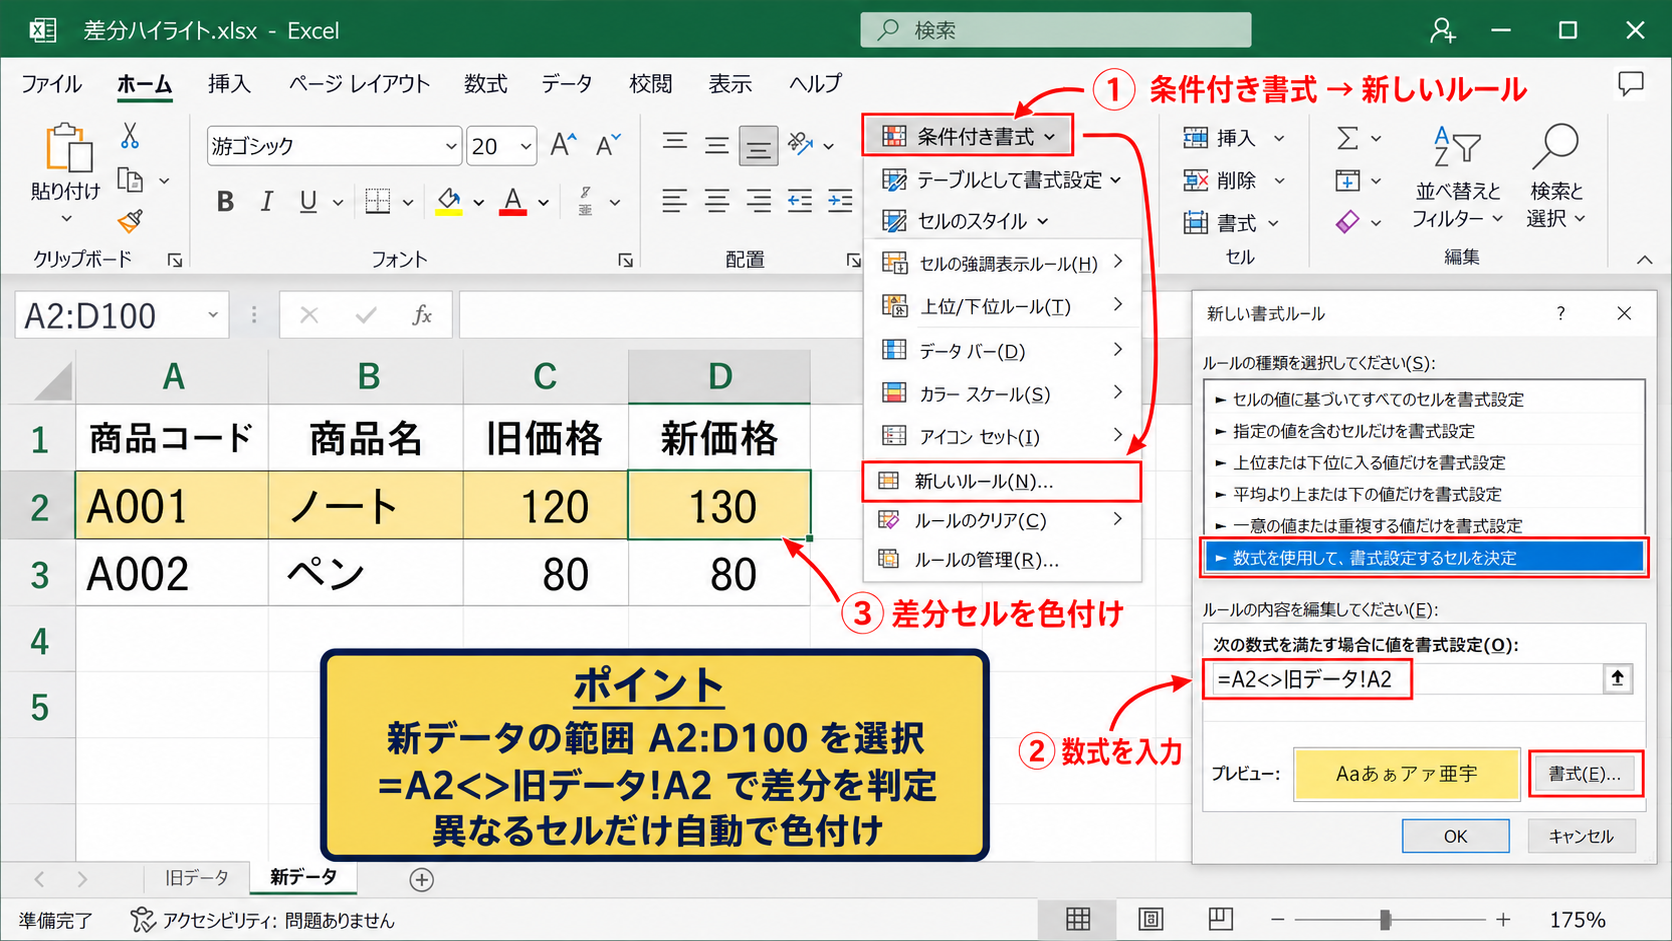Open the アイコン セット submenu
Viewport: 1672px width, 941px height.
tap(1002, 437)
